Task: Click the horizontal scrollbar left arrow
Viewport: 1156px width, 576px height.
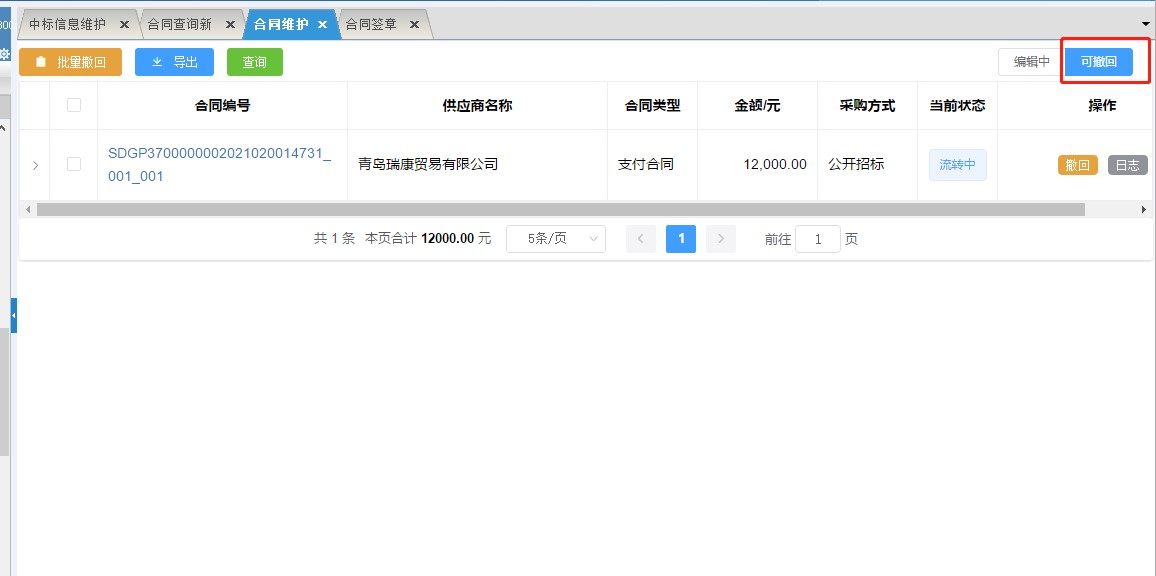Action: [29, 209]
